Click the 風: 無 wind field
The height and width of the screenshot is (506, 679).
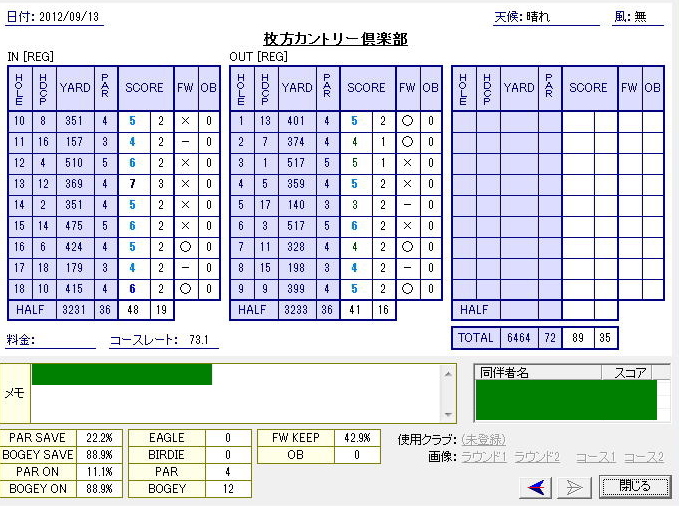(637, 17)
